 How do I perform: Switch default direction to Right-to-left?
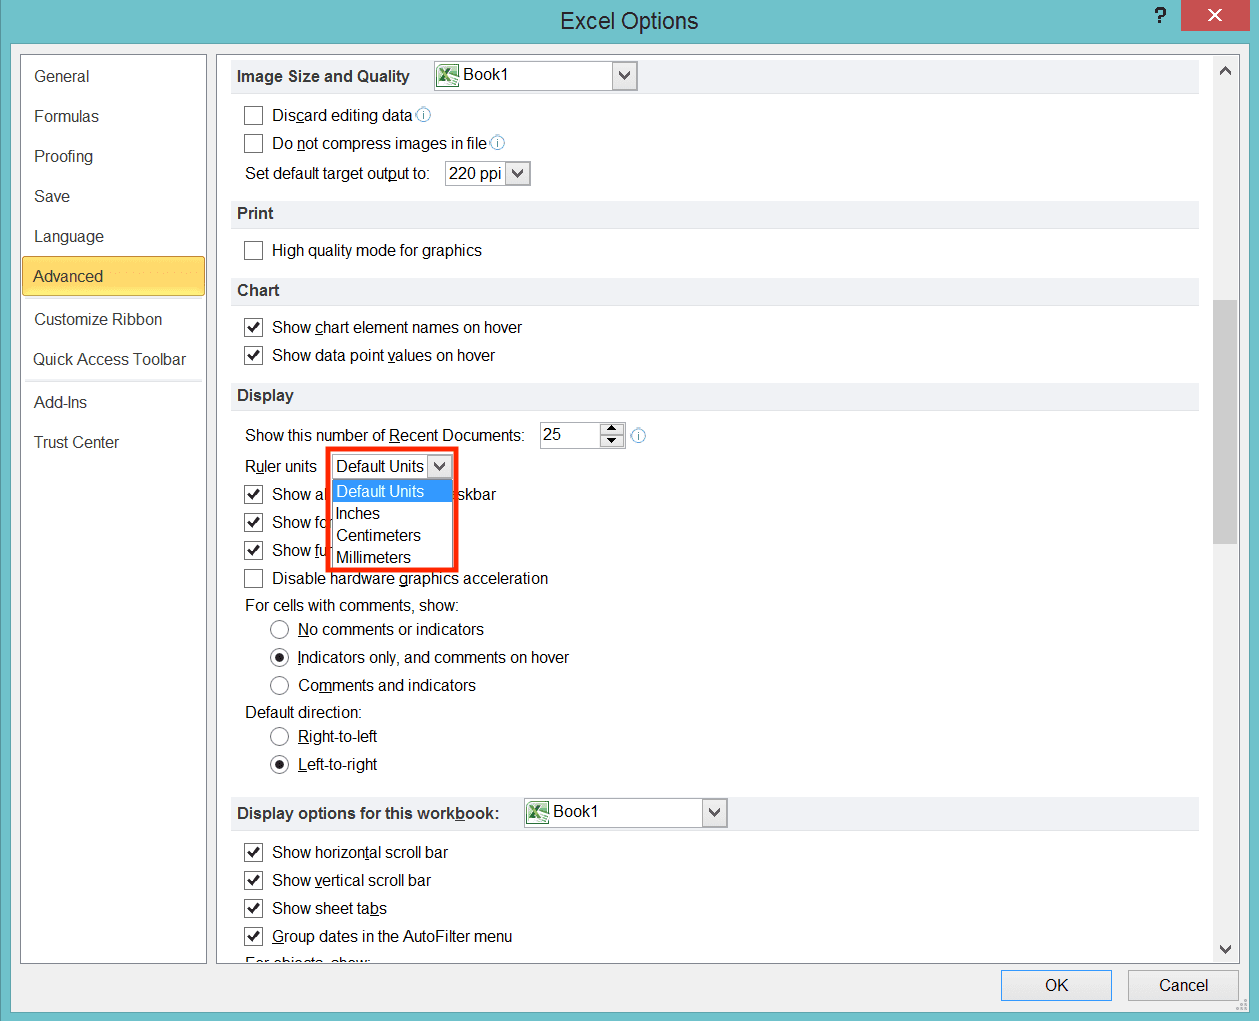pyautogui.click(x=280, y=736)
